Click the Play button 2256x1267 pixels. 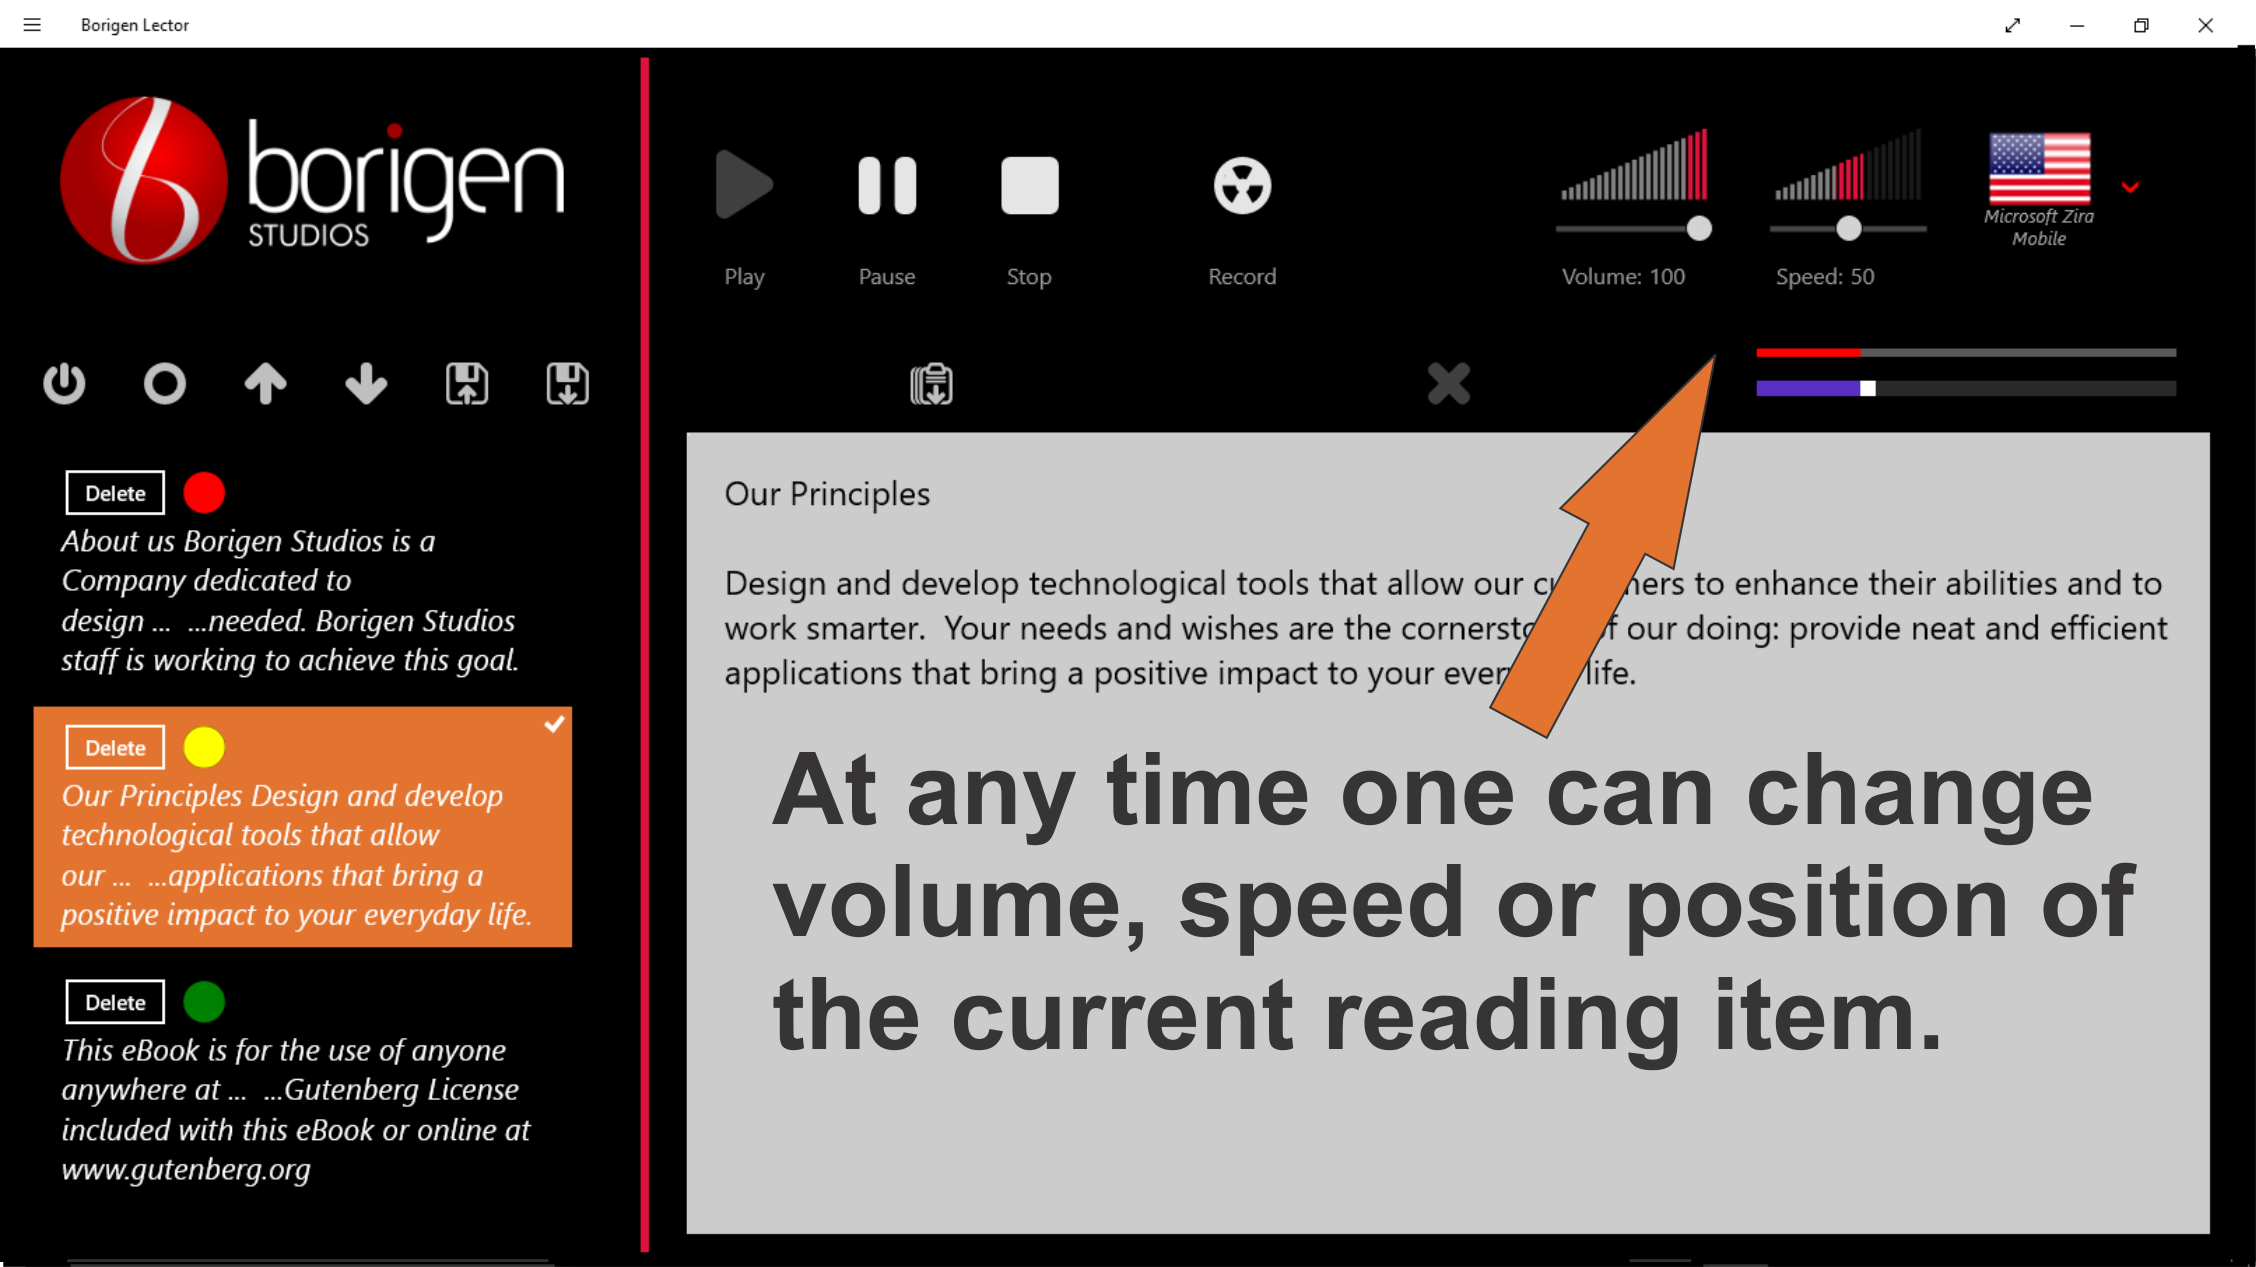click(744, 186)
